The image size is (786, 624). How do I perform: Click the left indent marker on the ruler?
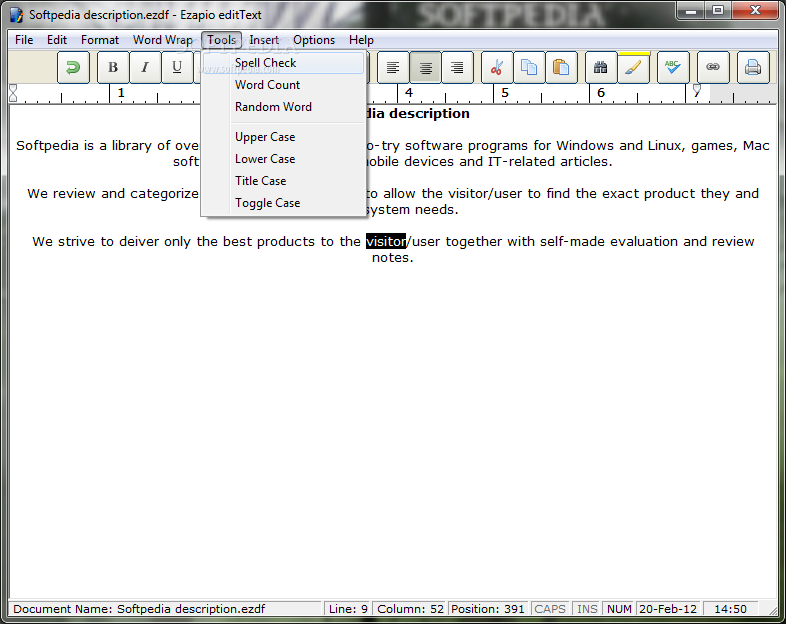[x=13, y=93]
